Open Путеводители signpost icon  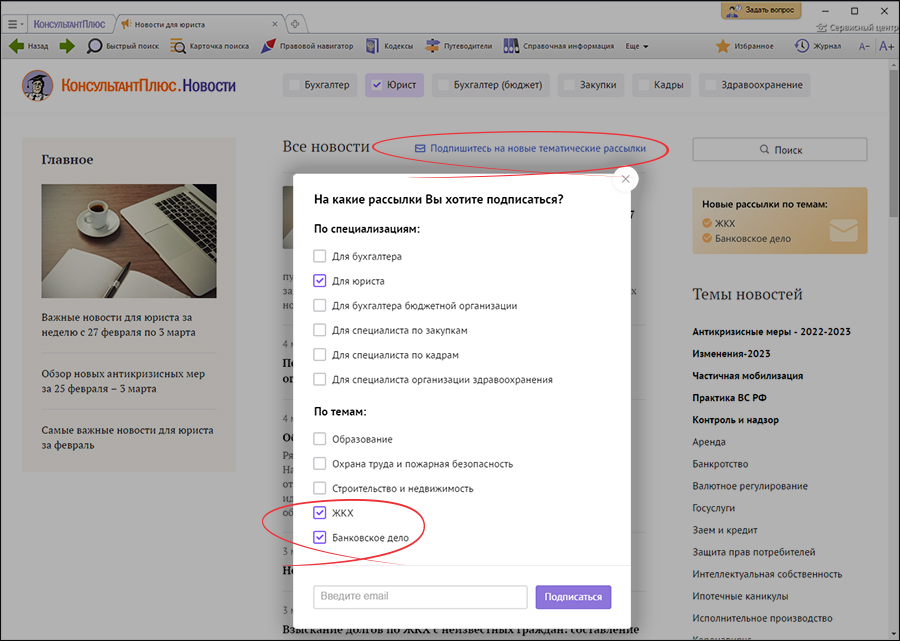click(x=433, y=46)
